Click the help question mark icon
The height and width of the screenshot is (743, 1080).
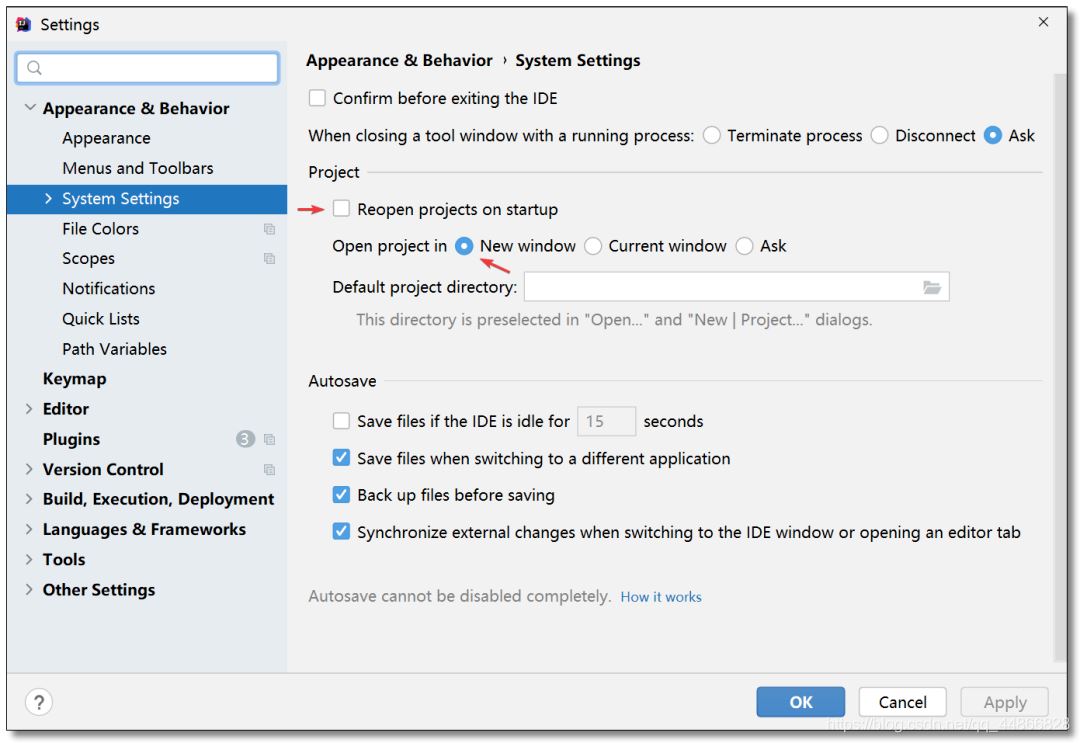pos(38,701)
